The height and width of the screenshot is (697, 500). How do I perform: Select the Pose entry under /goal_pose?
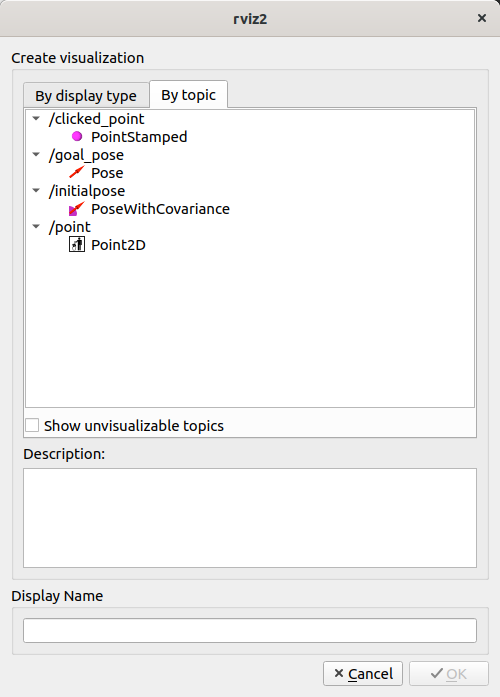(x=107, y=173)
